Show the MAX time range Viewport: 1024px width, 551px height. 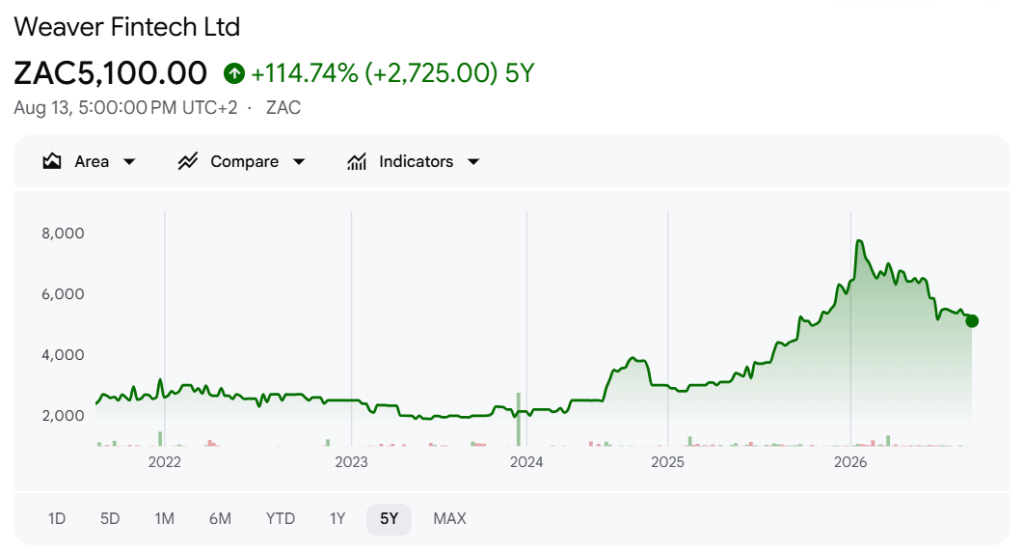pyautogui.click(x=450, y=519)
